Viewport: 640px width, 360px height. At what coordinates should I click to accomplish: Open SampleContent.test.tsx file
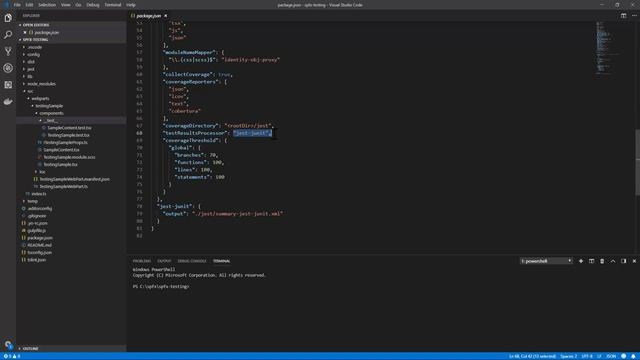coord(69,128)
